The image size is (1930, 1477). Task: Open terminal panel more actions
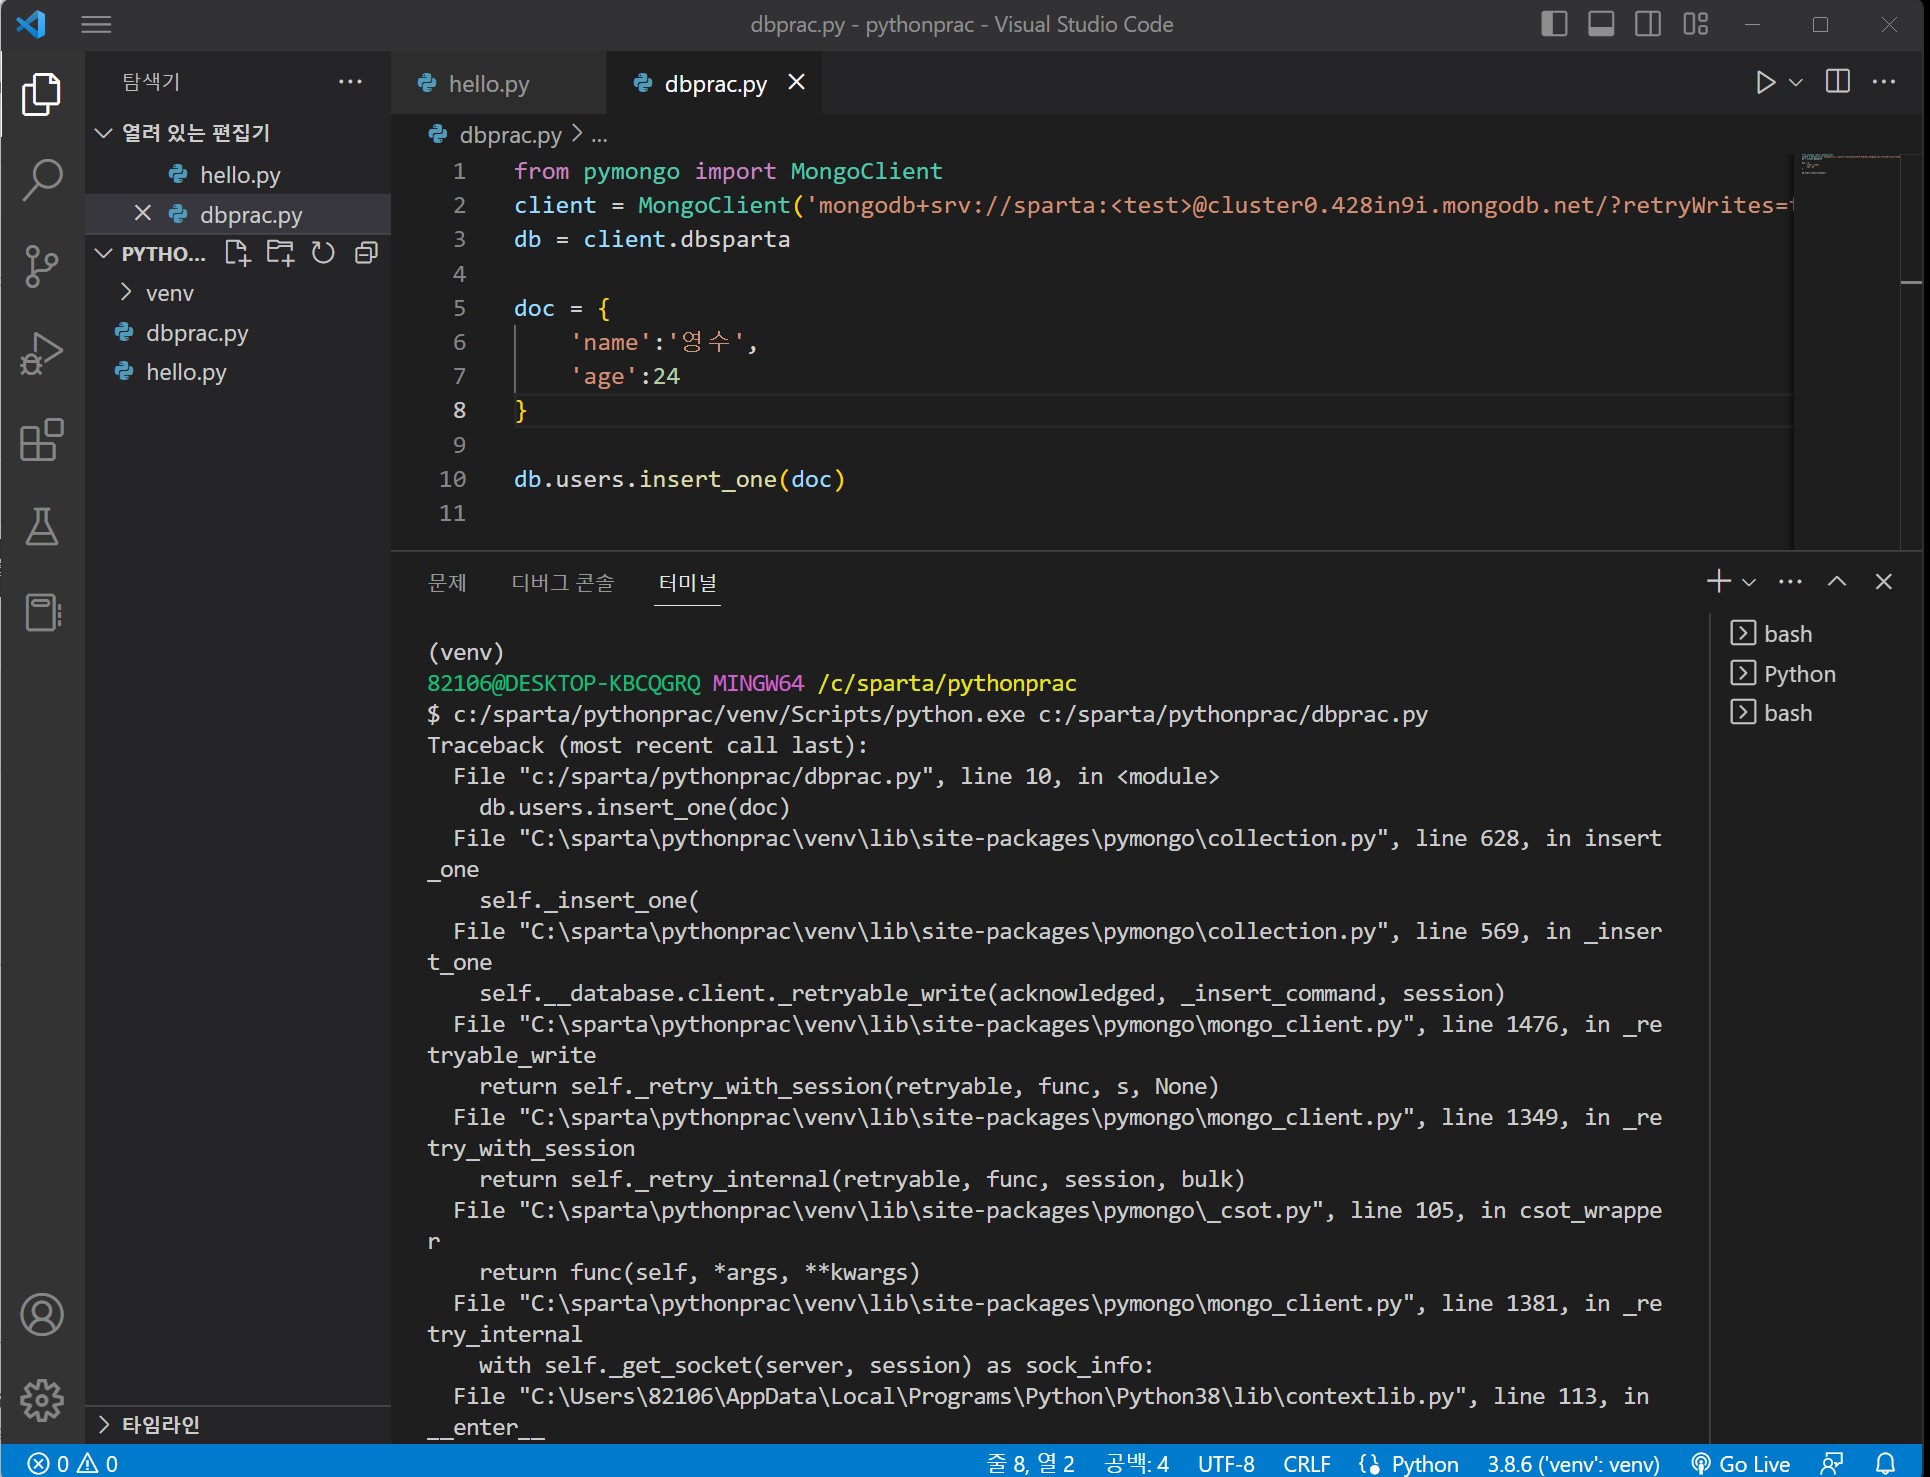[x=1790, y=581]
